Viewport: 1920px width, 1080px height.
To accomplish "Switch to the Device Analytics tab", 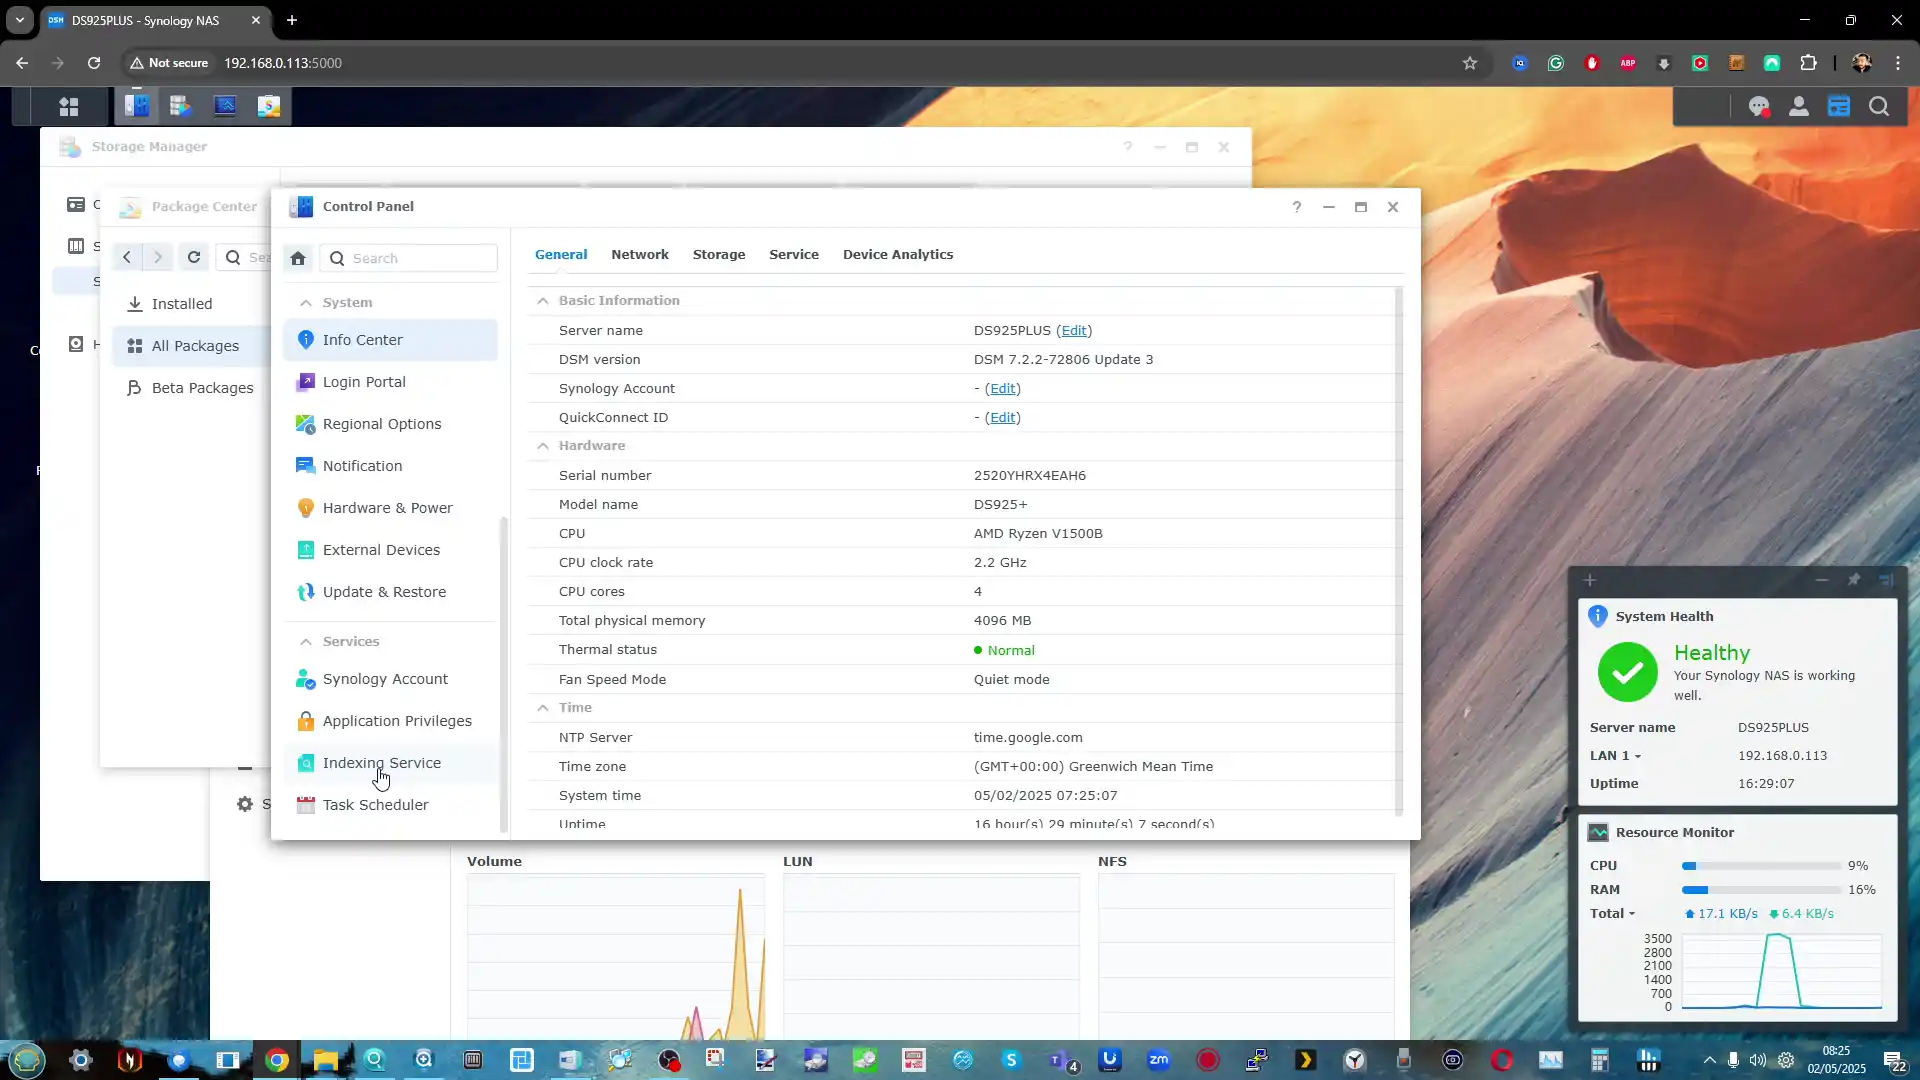I will point(898,254).
